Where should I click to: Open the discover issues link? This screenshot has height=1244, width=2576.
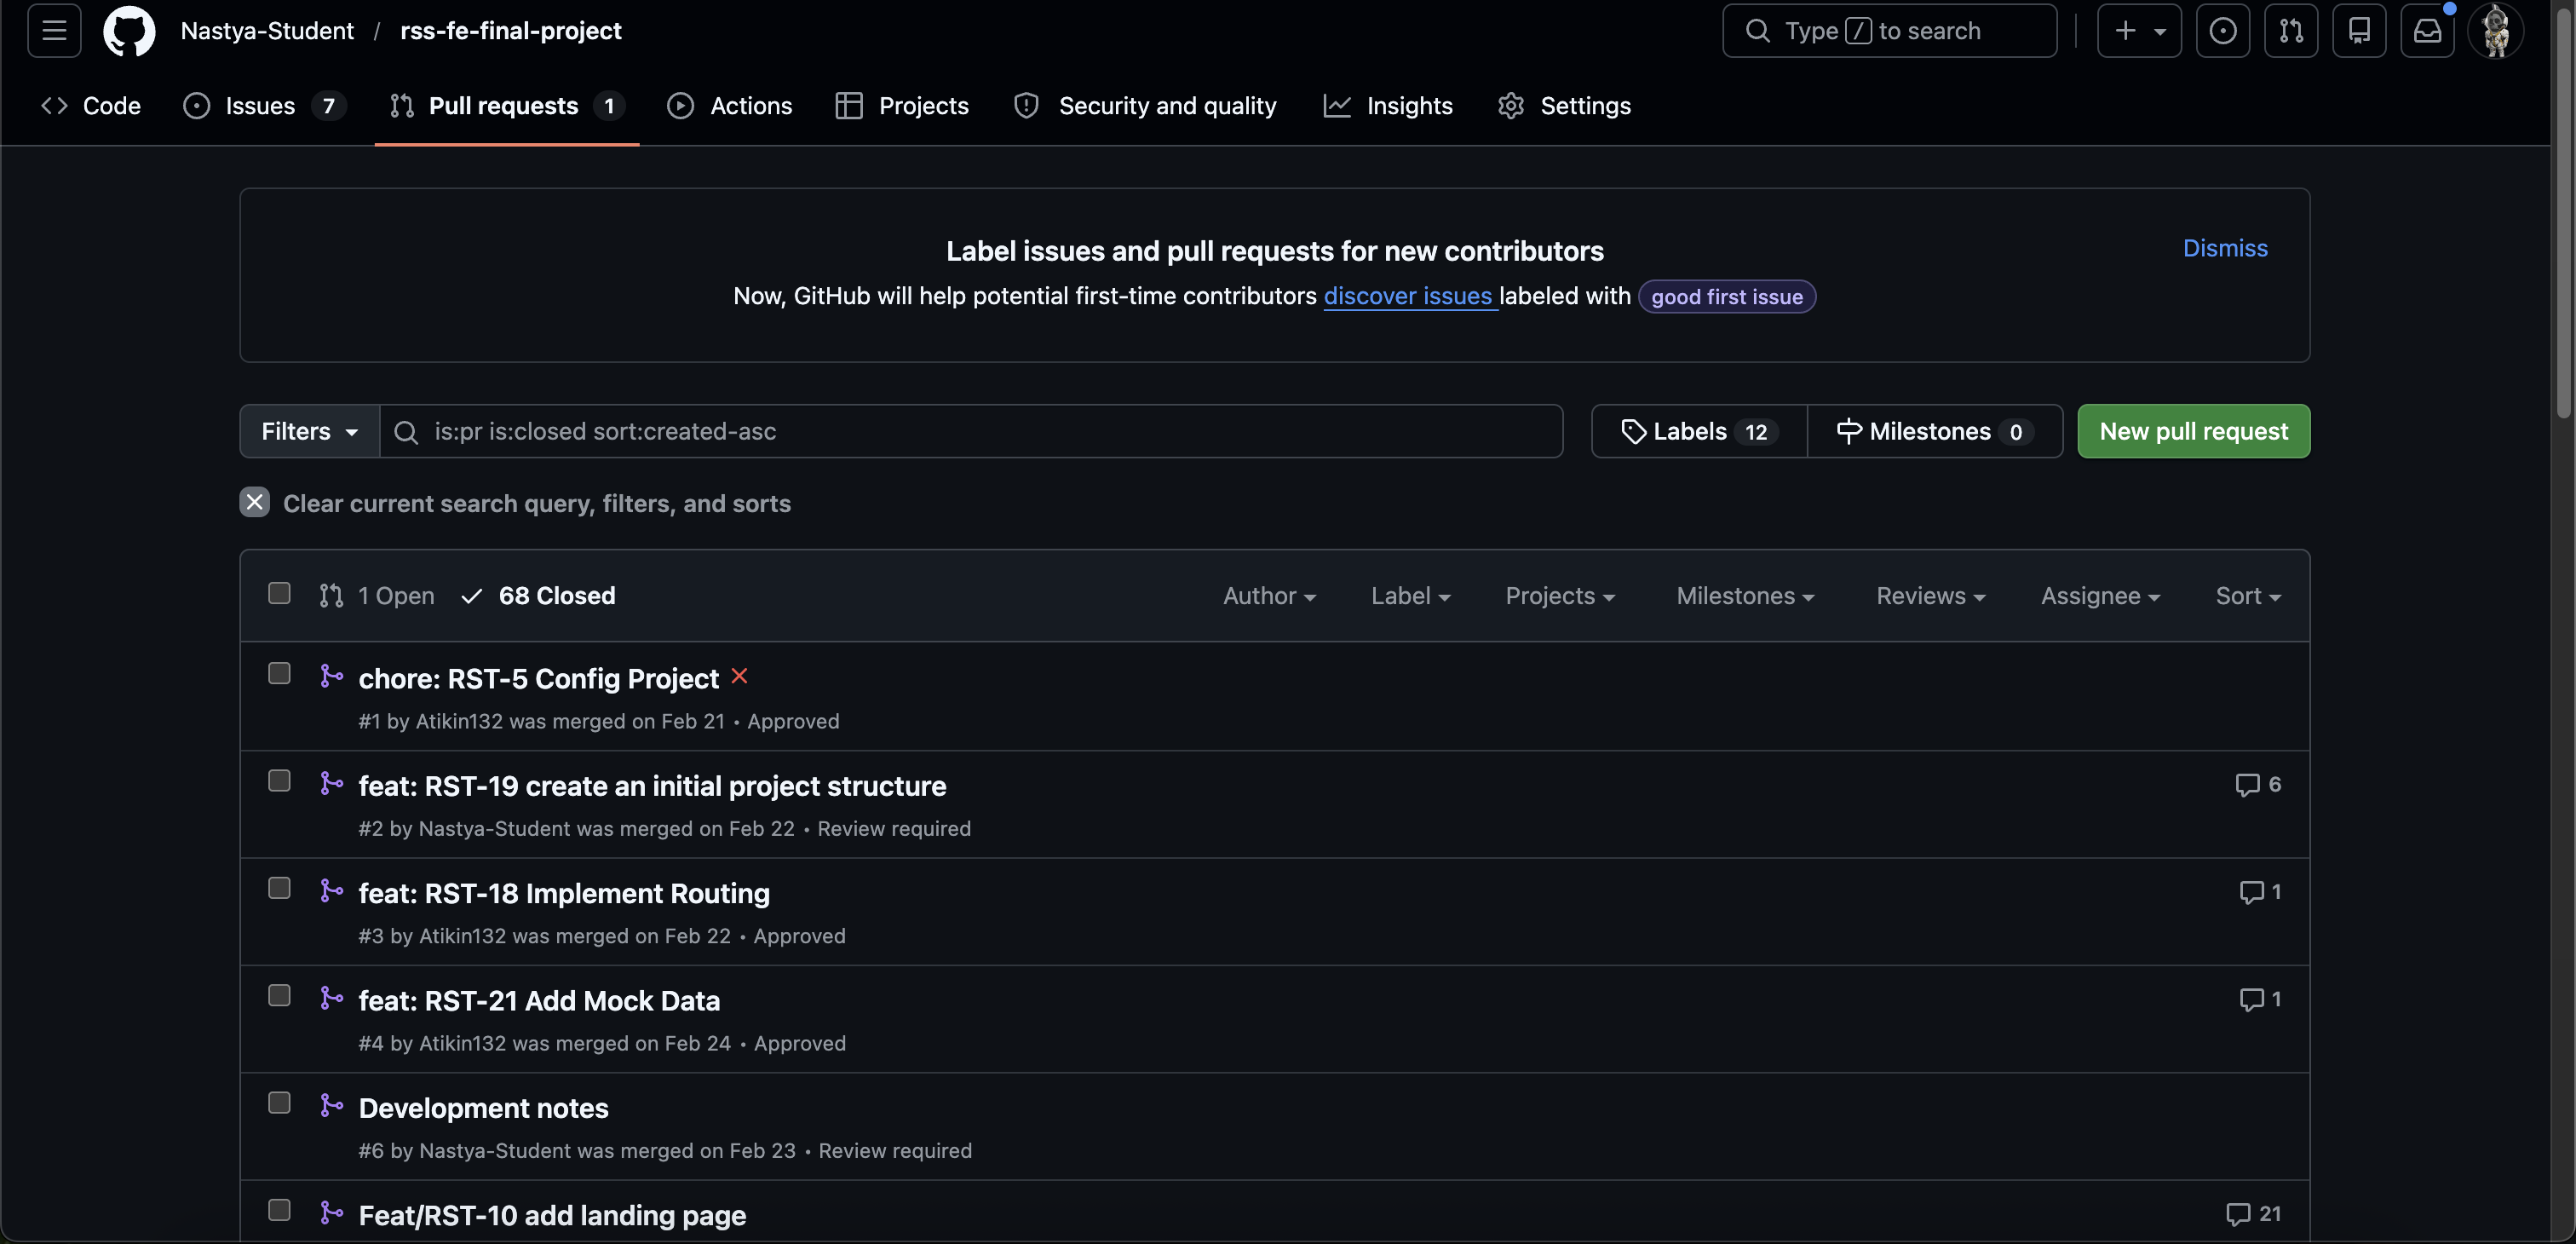pyautogui.click(x=1409, y=296)
